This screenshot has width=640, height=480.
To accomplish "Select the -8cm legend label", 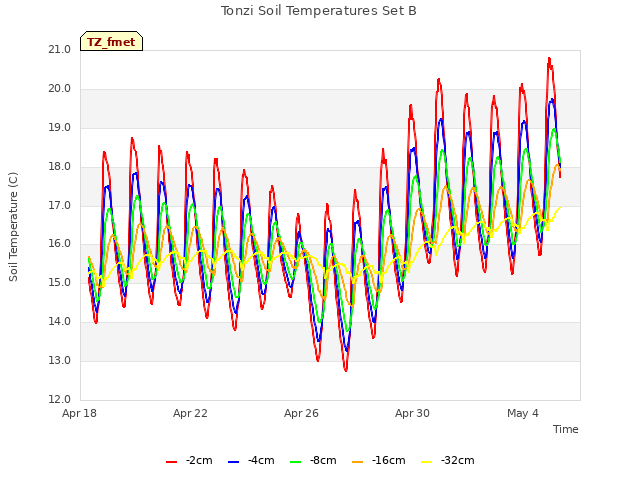I will pyautogui.click(x=323, y=460).
